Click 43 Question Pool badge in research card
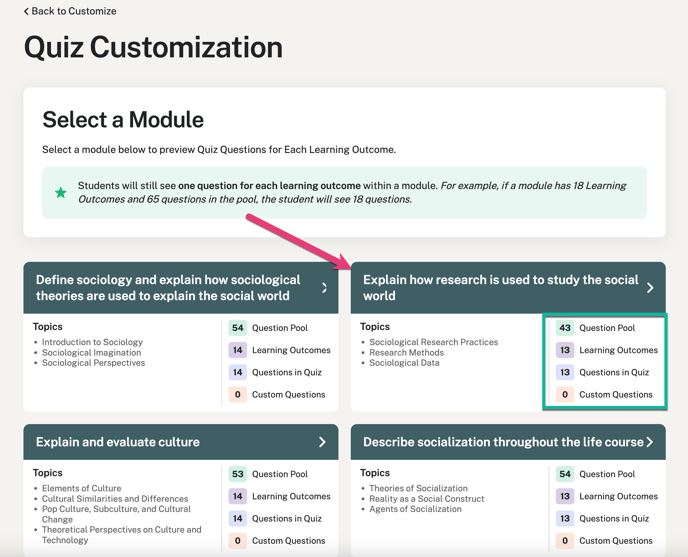 click(x=565, y=328)
